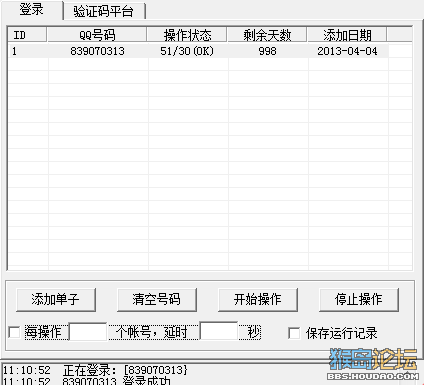Click the log line 正在登录: [839070313}

click(x=125, y=370)
